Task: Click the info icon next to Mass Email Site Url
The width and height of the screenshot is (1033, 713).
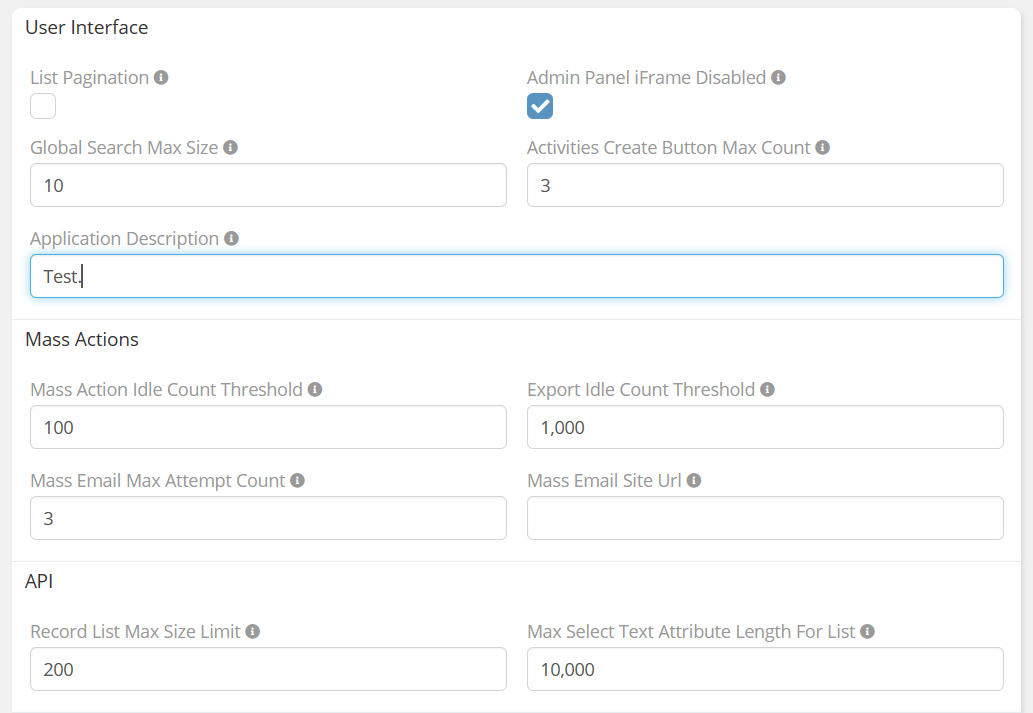Action: pos(694,481)
